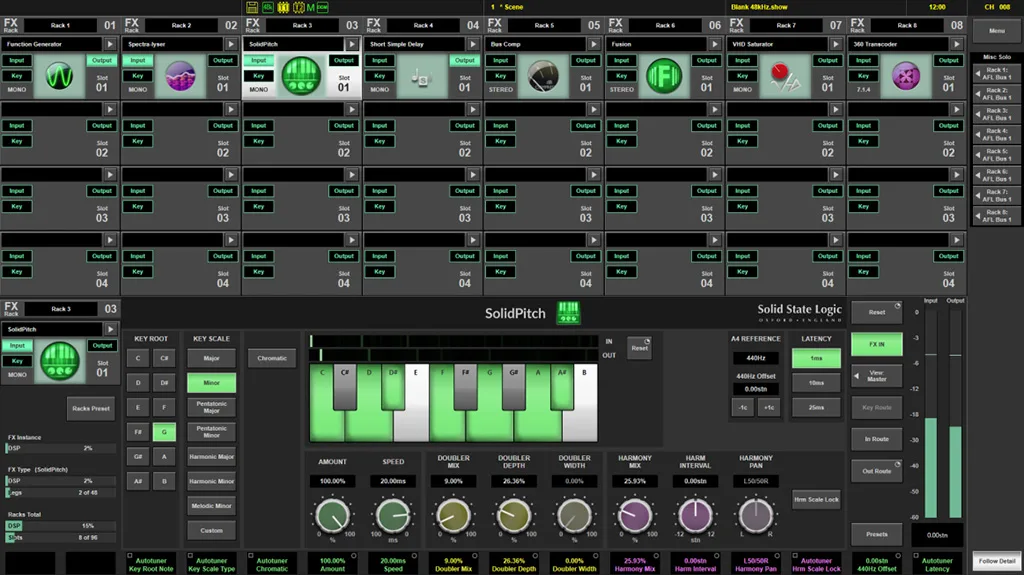Open the Spectra-lyser plugin icon in Rack 2
Image resolution: width=1024 pixels, height=575 pixels.
point(180,76)
